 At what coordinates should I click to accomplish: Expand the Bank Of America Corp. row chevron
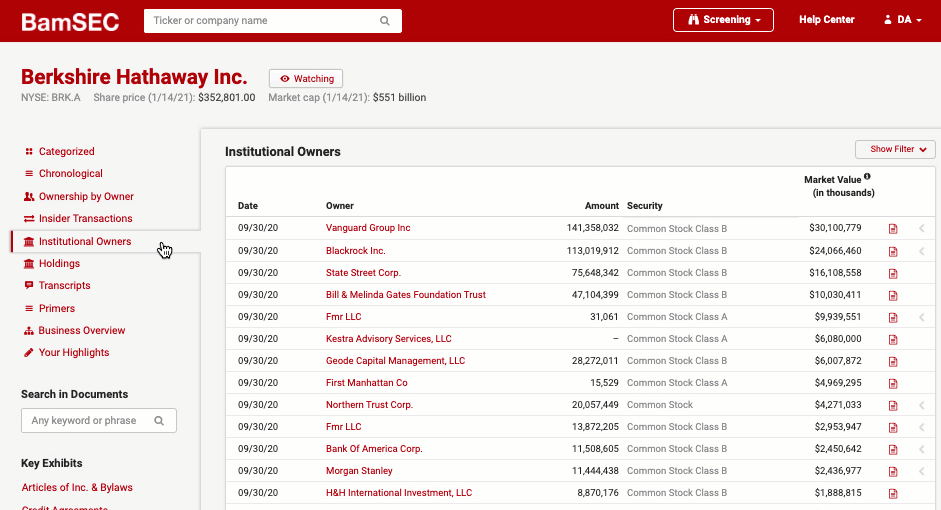[x=922, y=449]
